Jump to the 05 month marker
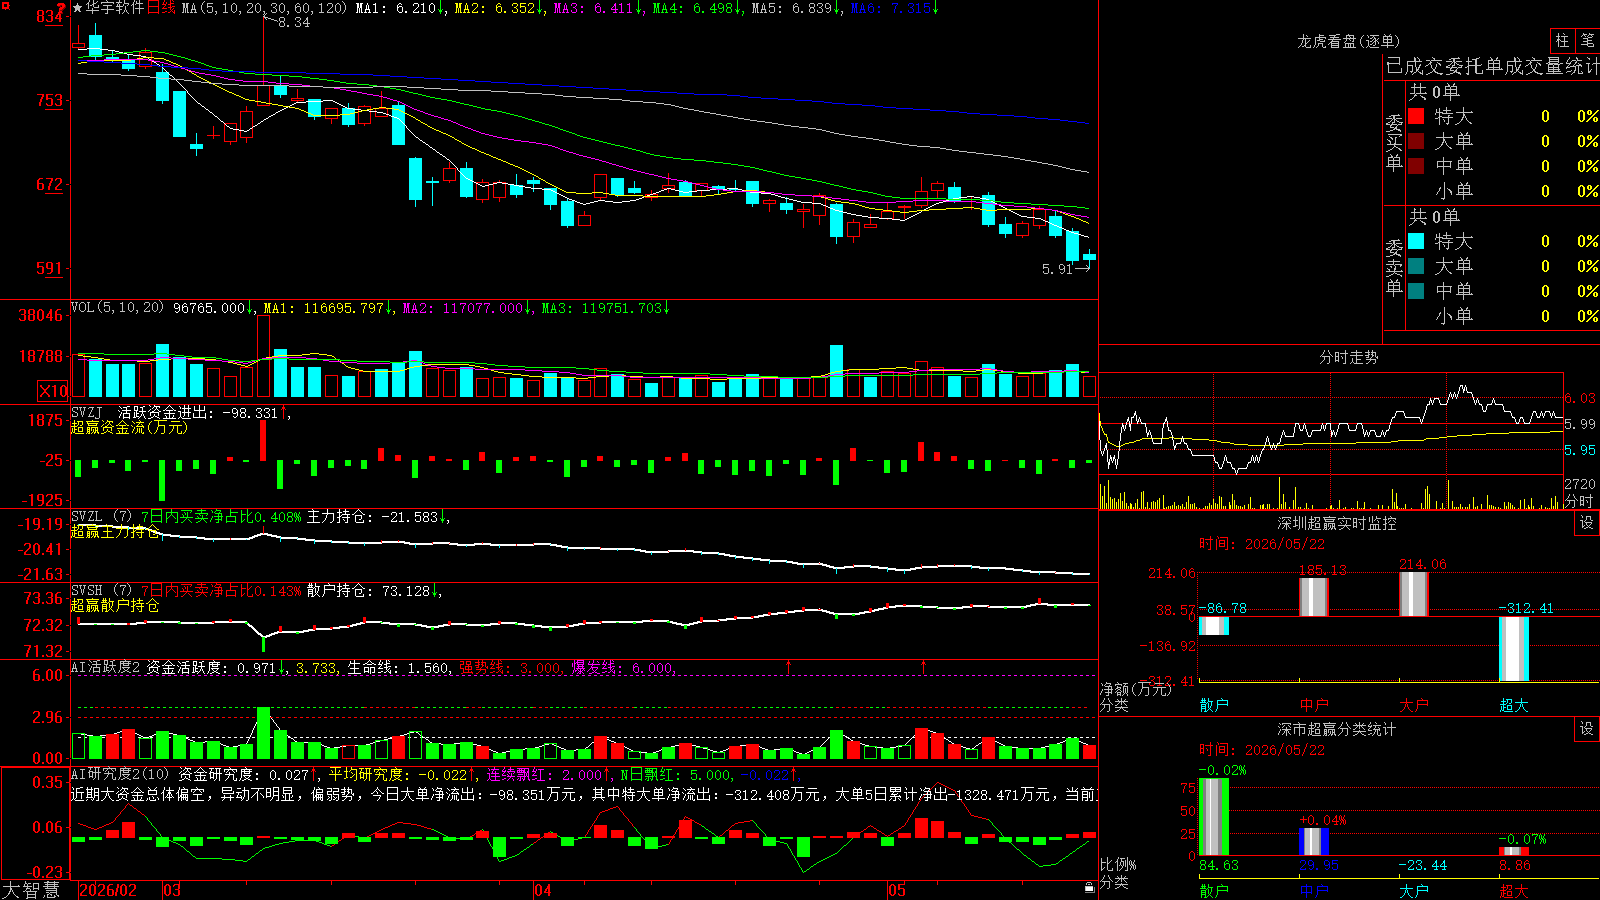The height and width of the screenshot is (900, 1600). 897,890
